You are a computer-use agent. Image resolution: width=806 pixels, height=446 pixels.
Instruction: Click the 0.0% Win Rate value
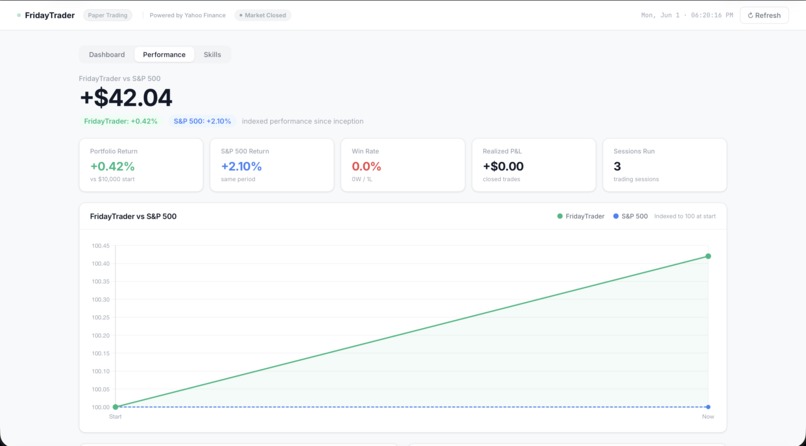(x=367, y=166)
